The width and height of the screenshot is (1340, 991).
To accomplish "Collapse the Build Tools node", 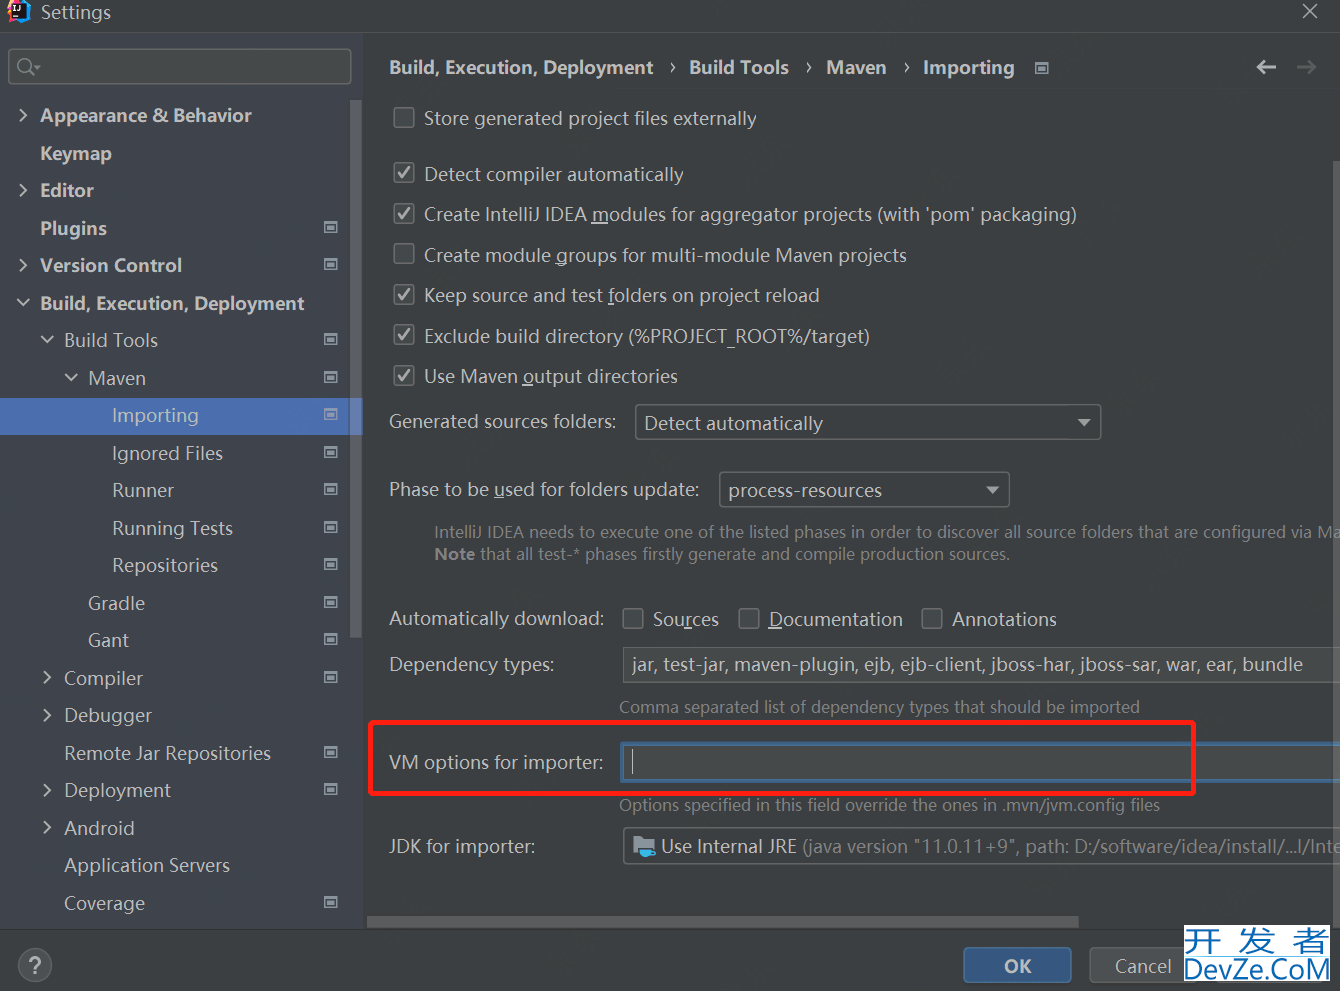I will (x=47, y=340).
